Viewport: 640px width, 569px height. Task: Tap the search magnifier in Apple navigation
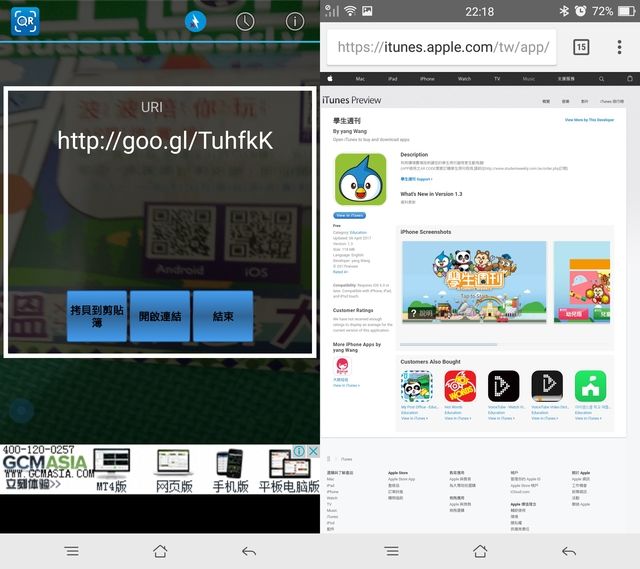tap(601, 79)
